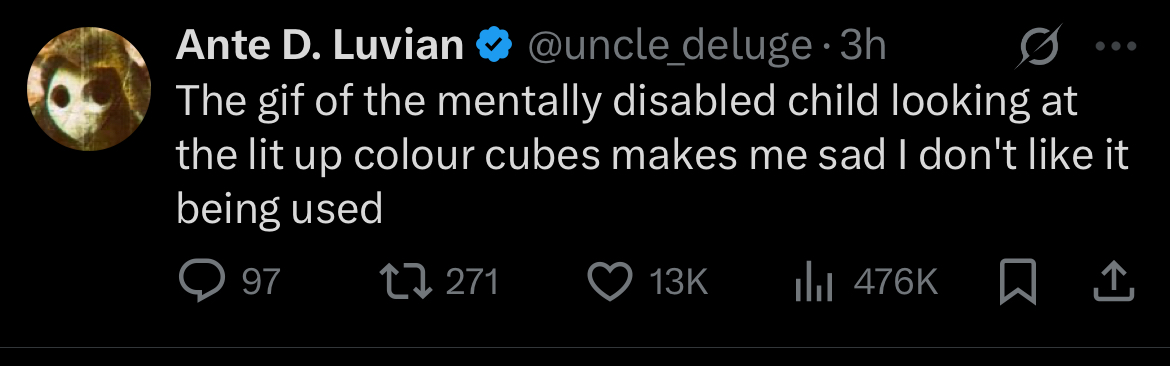The image size is (1170, 366).
Task: Open the tweet by clicking 'being used' text
Action: point(279,209)
